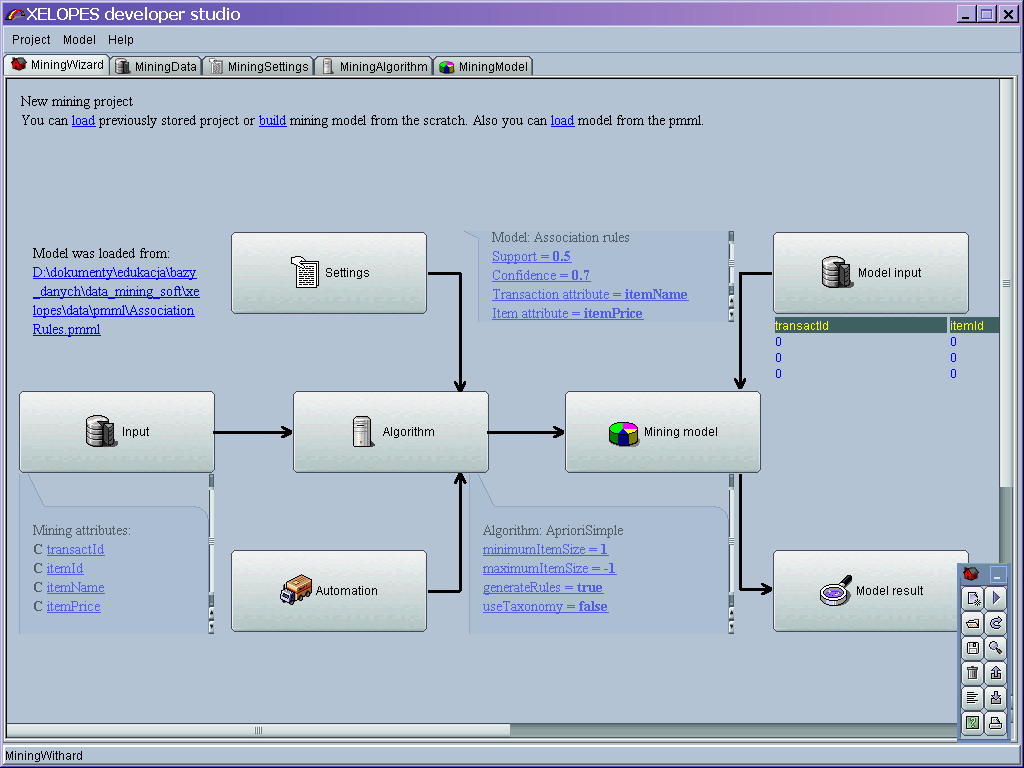Click the 'Model: Association rules' heading text
The width and height of the screenshot is (1024, 768).
pos(560,238)
